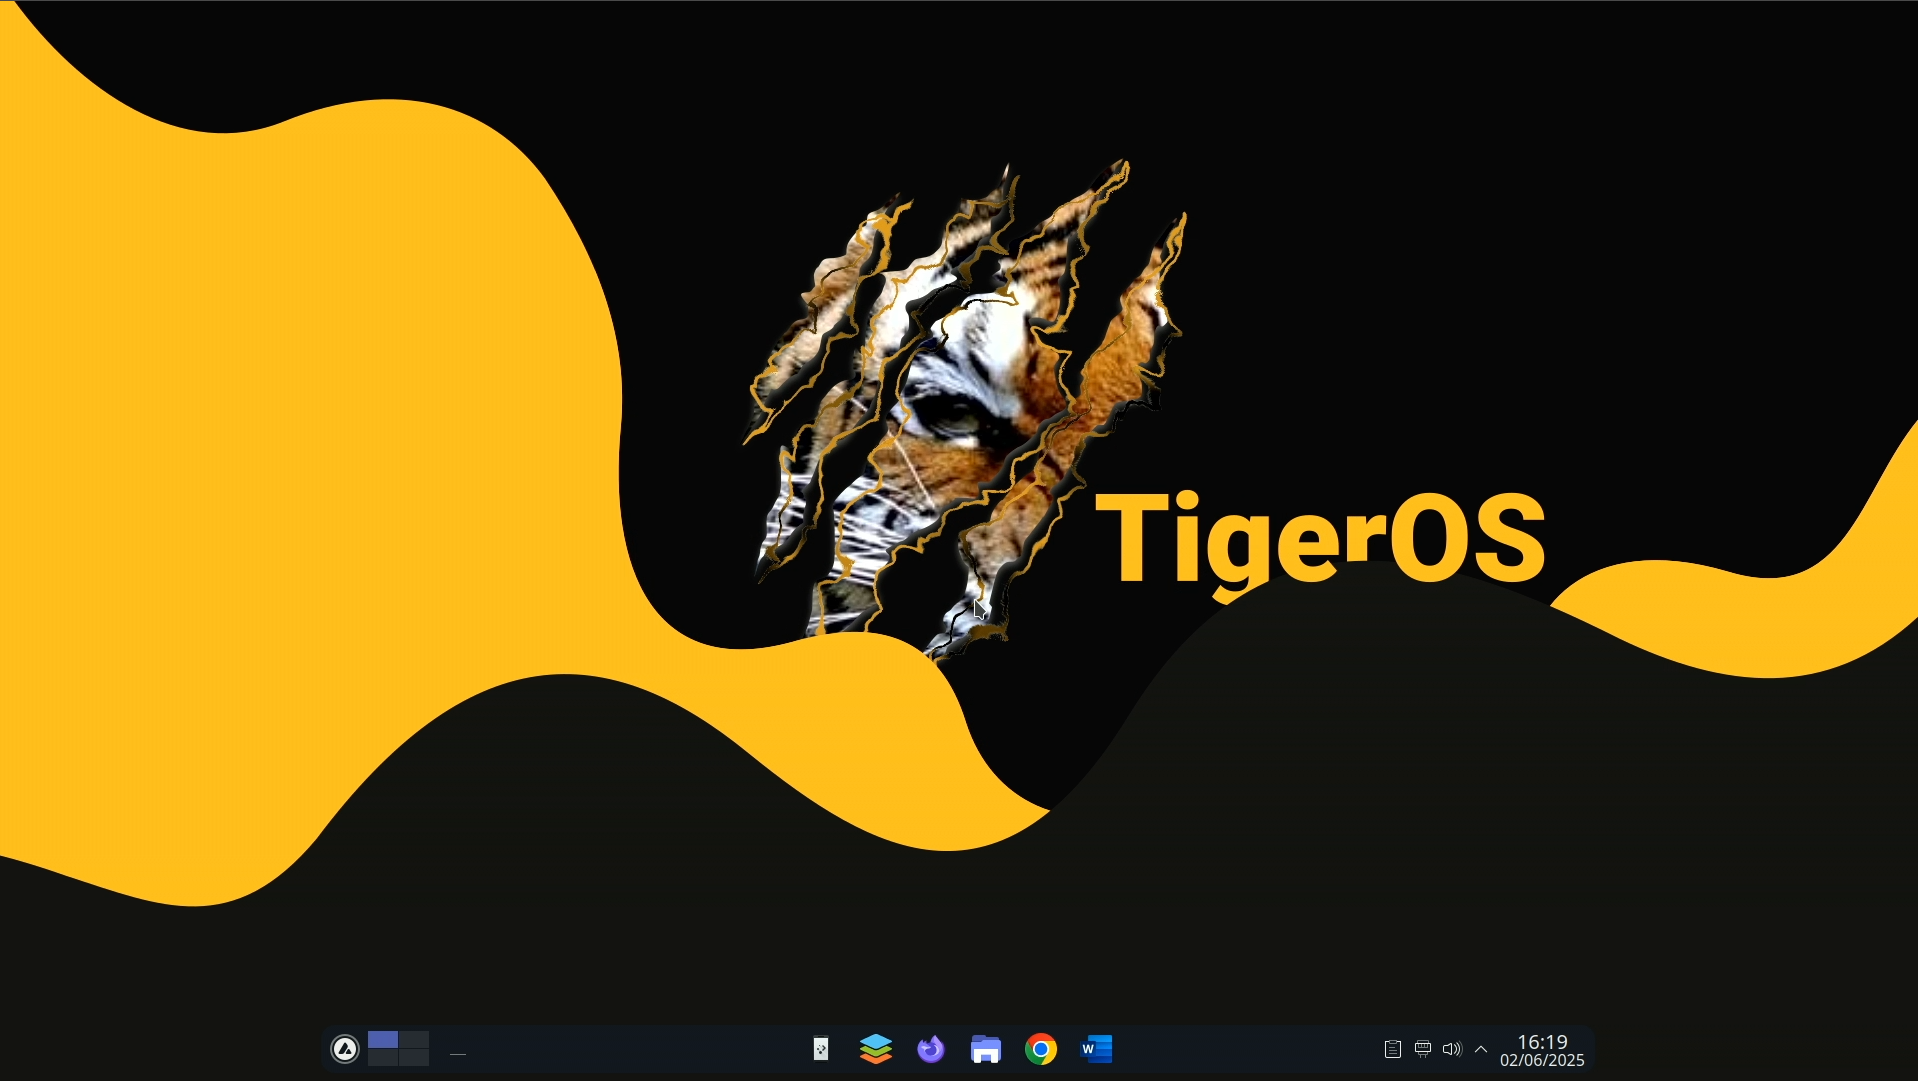Viewport: 1918px width, 1081px height.
Task: Open the clipboard manager in system tray
Action: pyautogui.click(x=1392, y=1049)
